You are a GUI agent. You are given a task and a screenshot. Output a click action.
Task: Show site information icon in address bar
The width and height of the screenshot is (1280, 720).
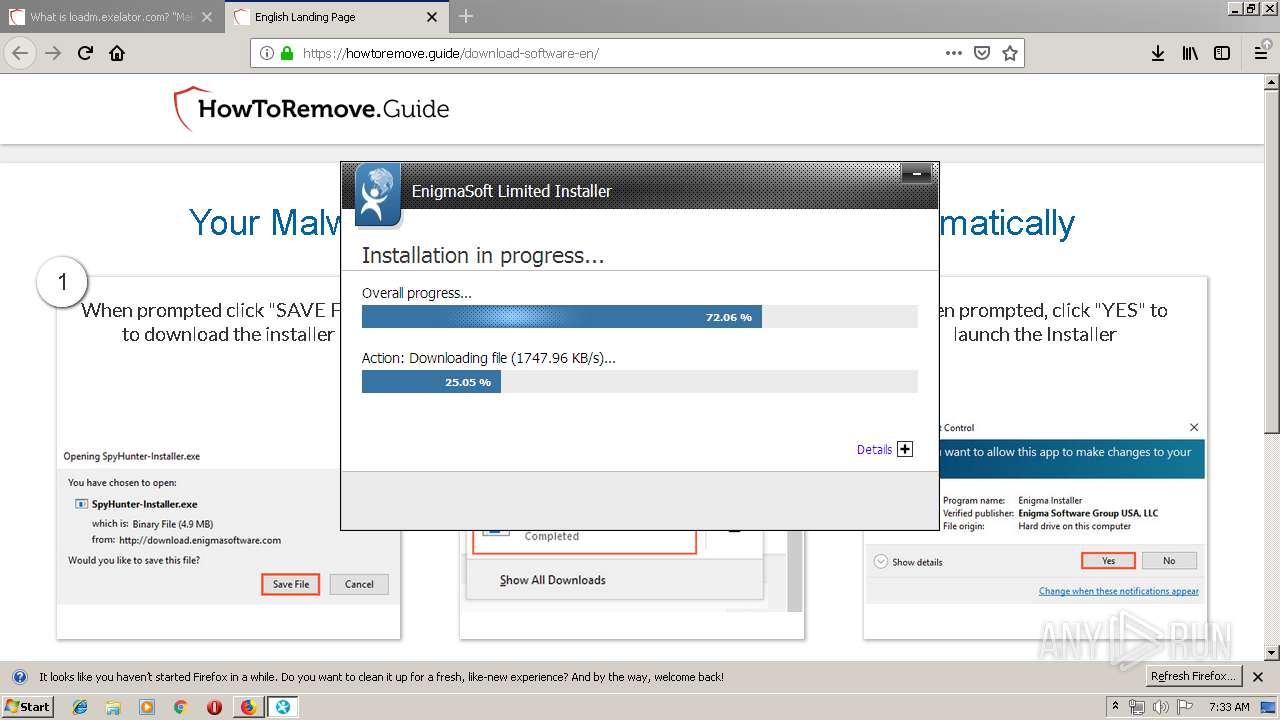(x=267, y=53)
